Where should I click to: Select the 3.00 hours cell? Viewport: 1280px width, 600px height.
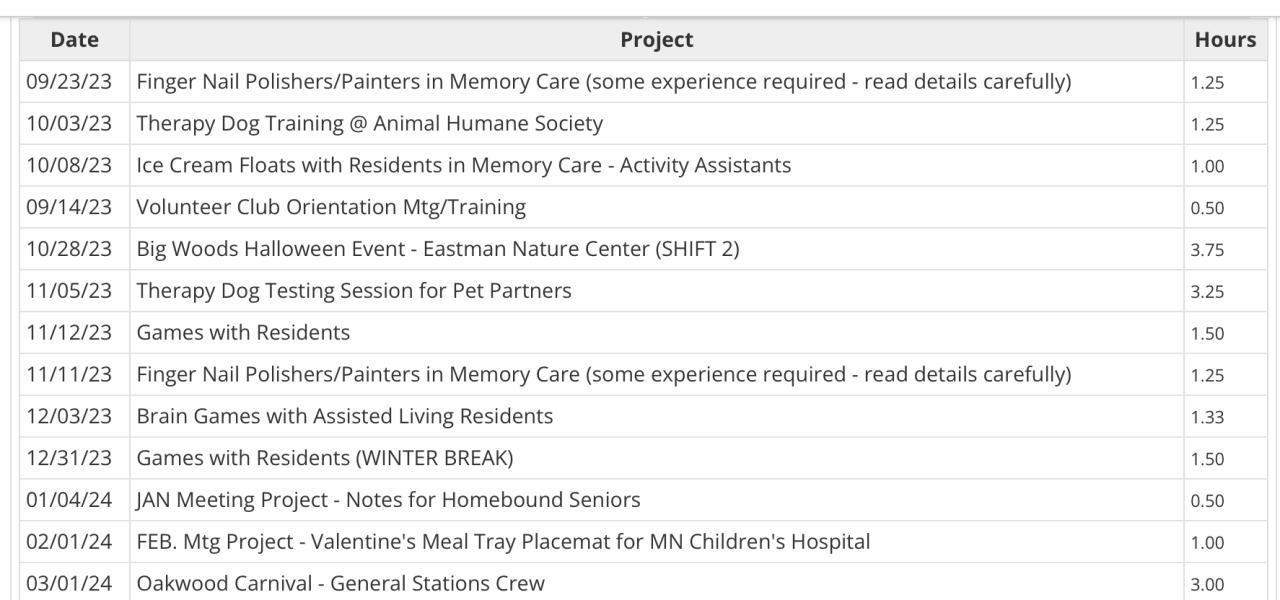(x=1207, y=584)
